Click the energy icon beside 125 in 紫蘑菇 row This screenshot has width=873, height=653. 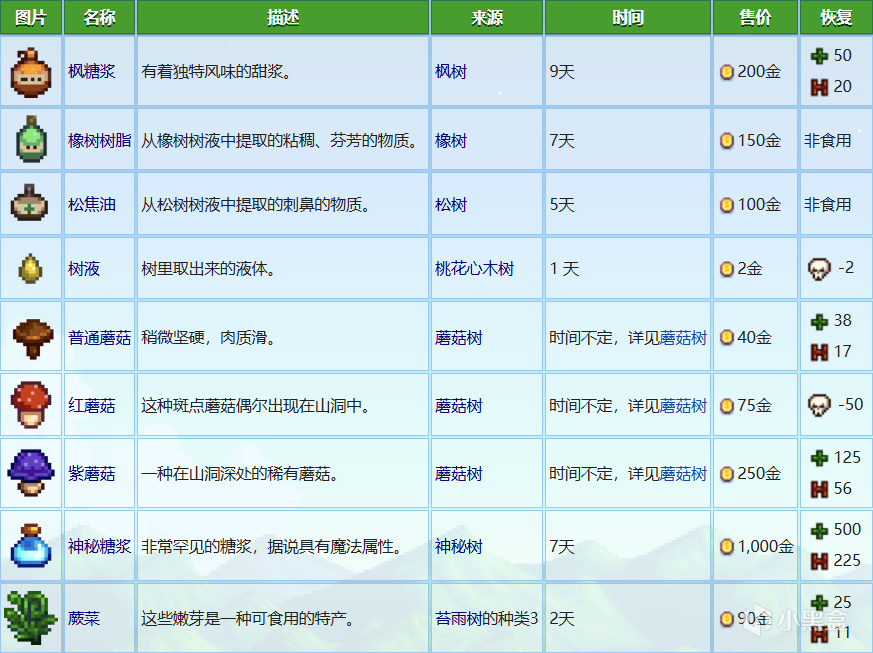(x=819, y=458)
